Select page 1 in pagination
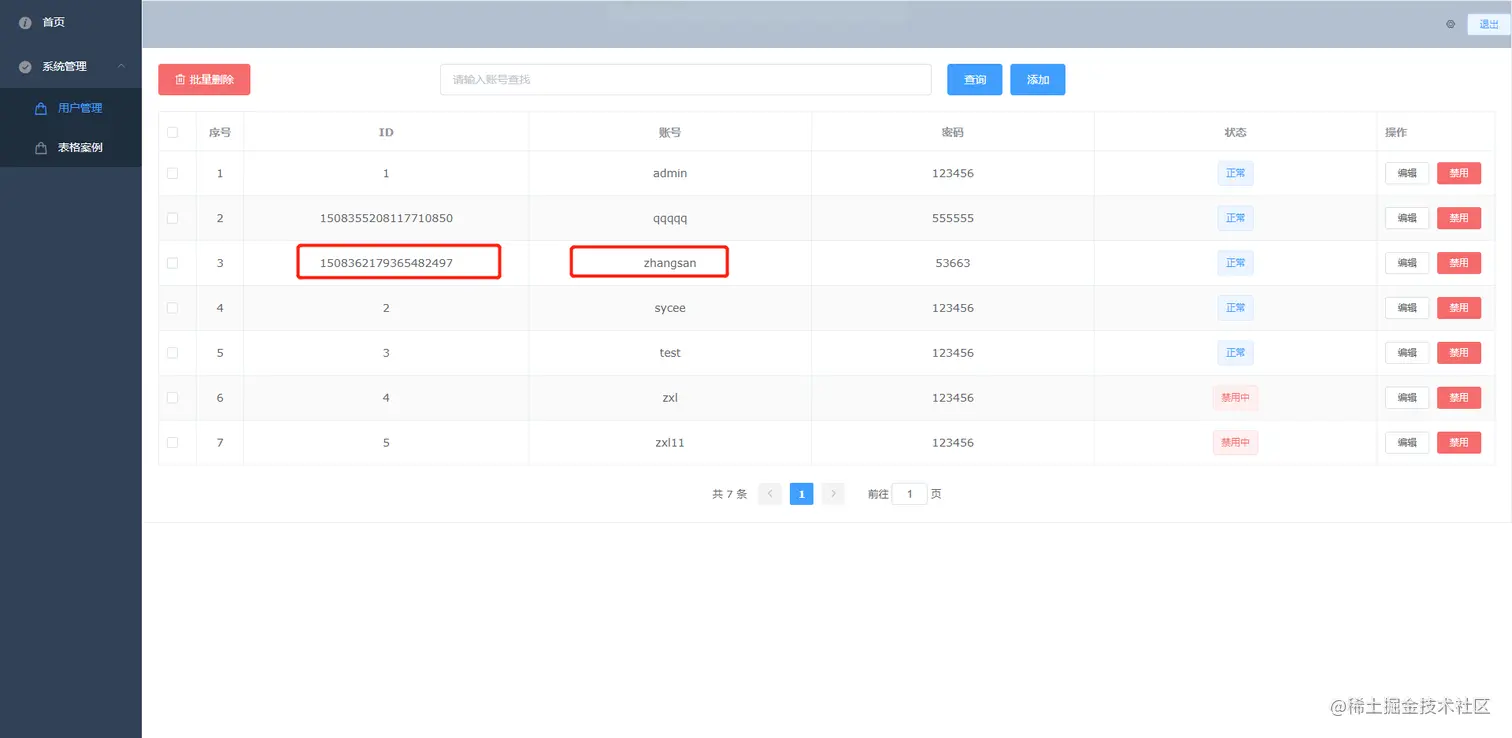 [x=801, y=494]
